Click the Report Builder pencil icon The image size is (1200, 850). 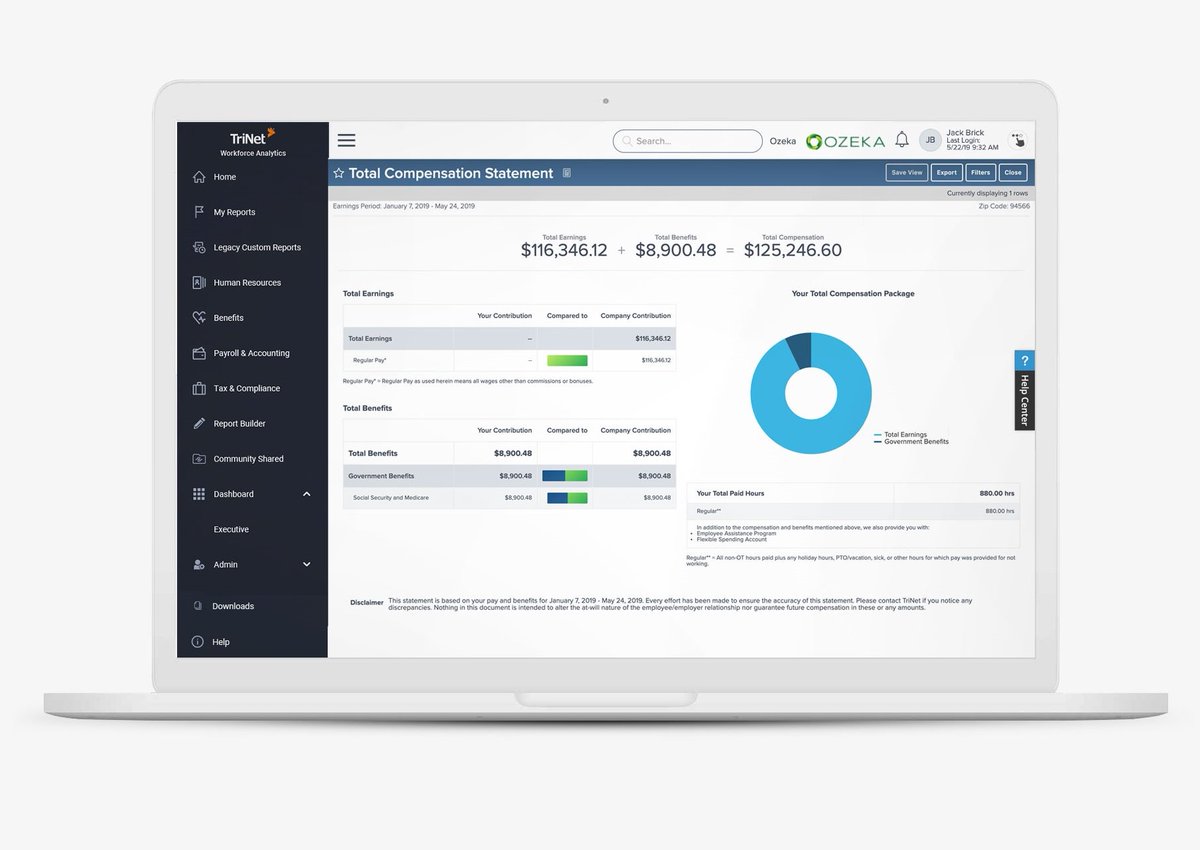pos(199,423)
